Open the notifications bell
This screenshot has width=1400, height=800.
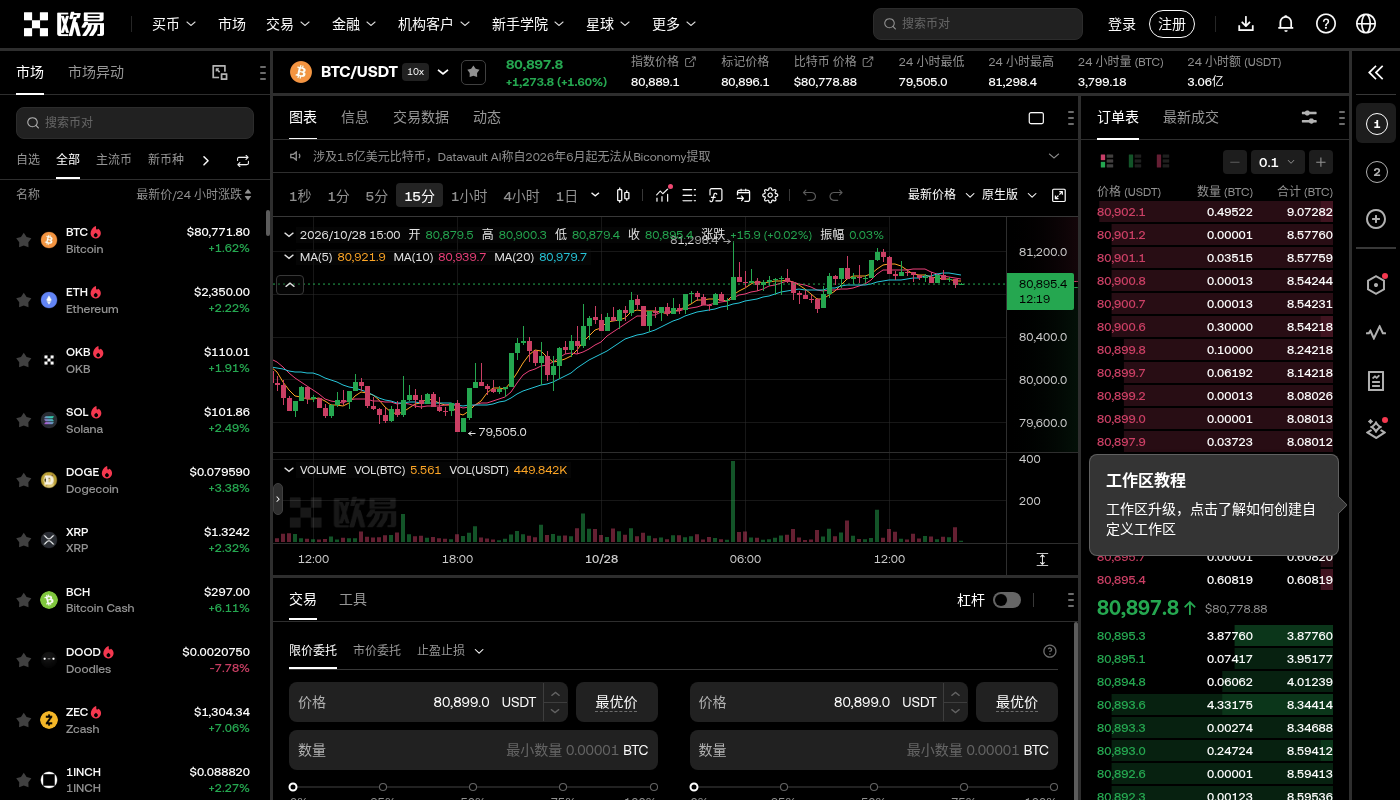point(1286,24)
